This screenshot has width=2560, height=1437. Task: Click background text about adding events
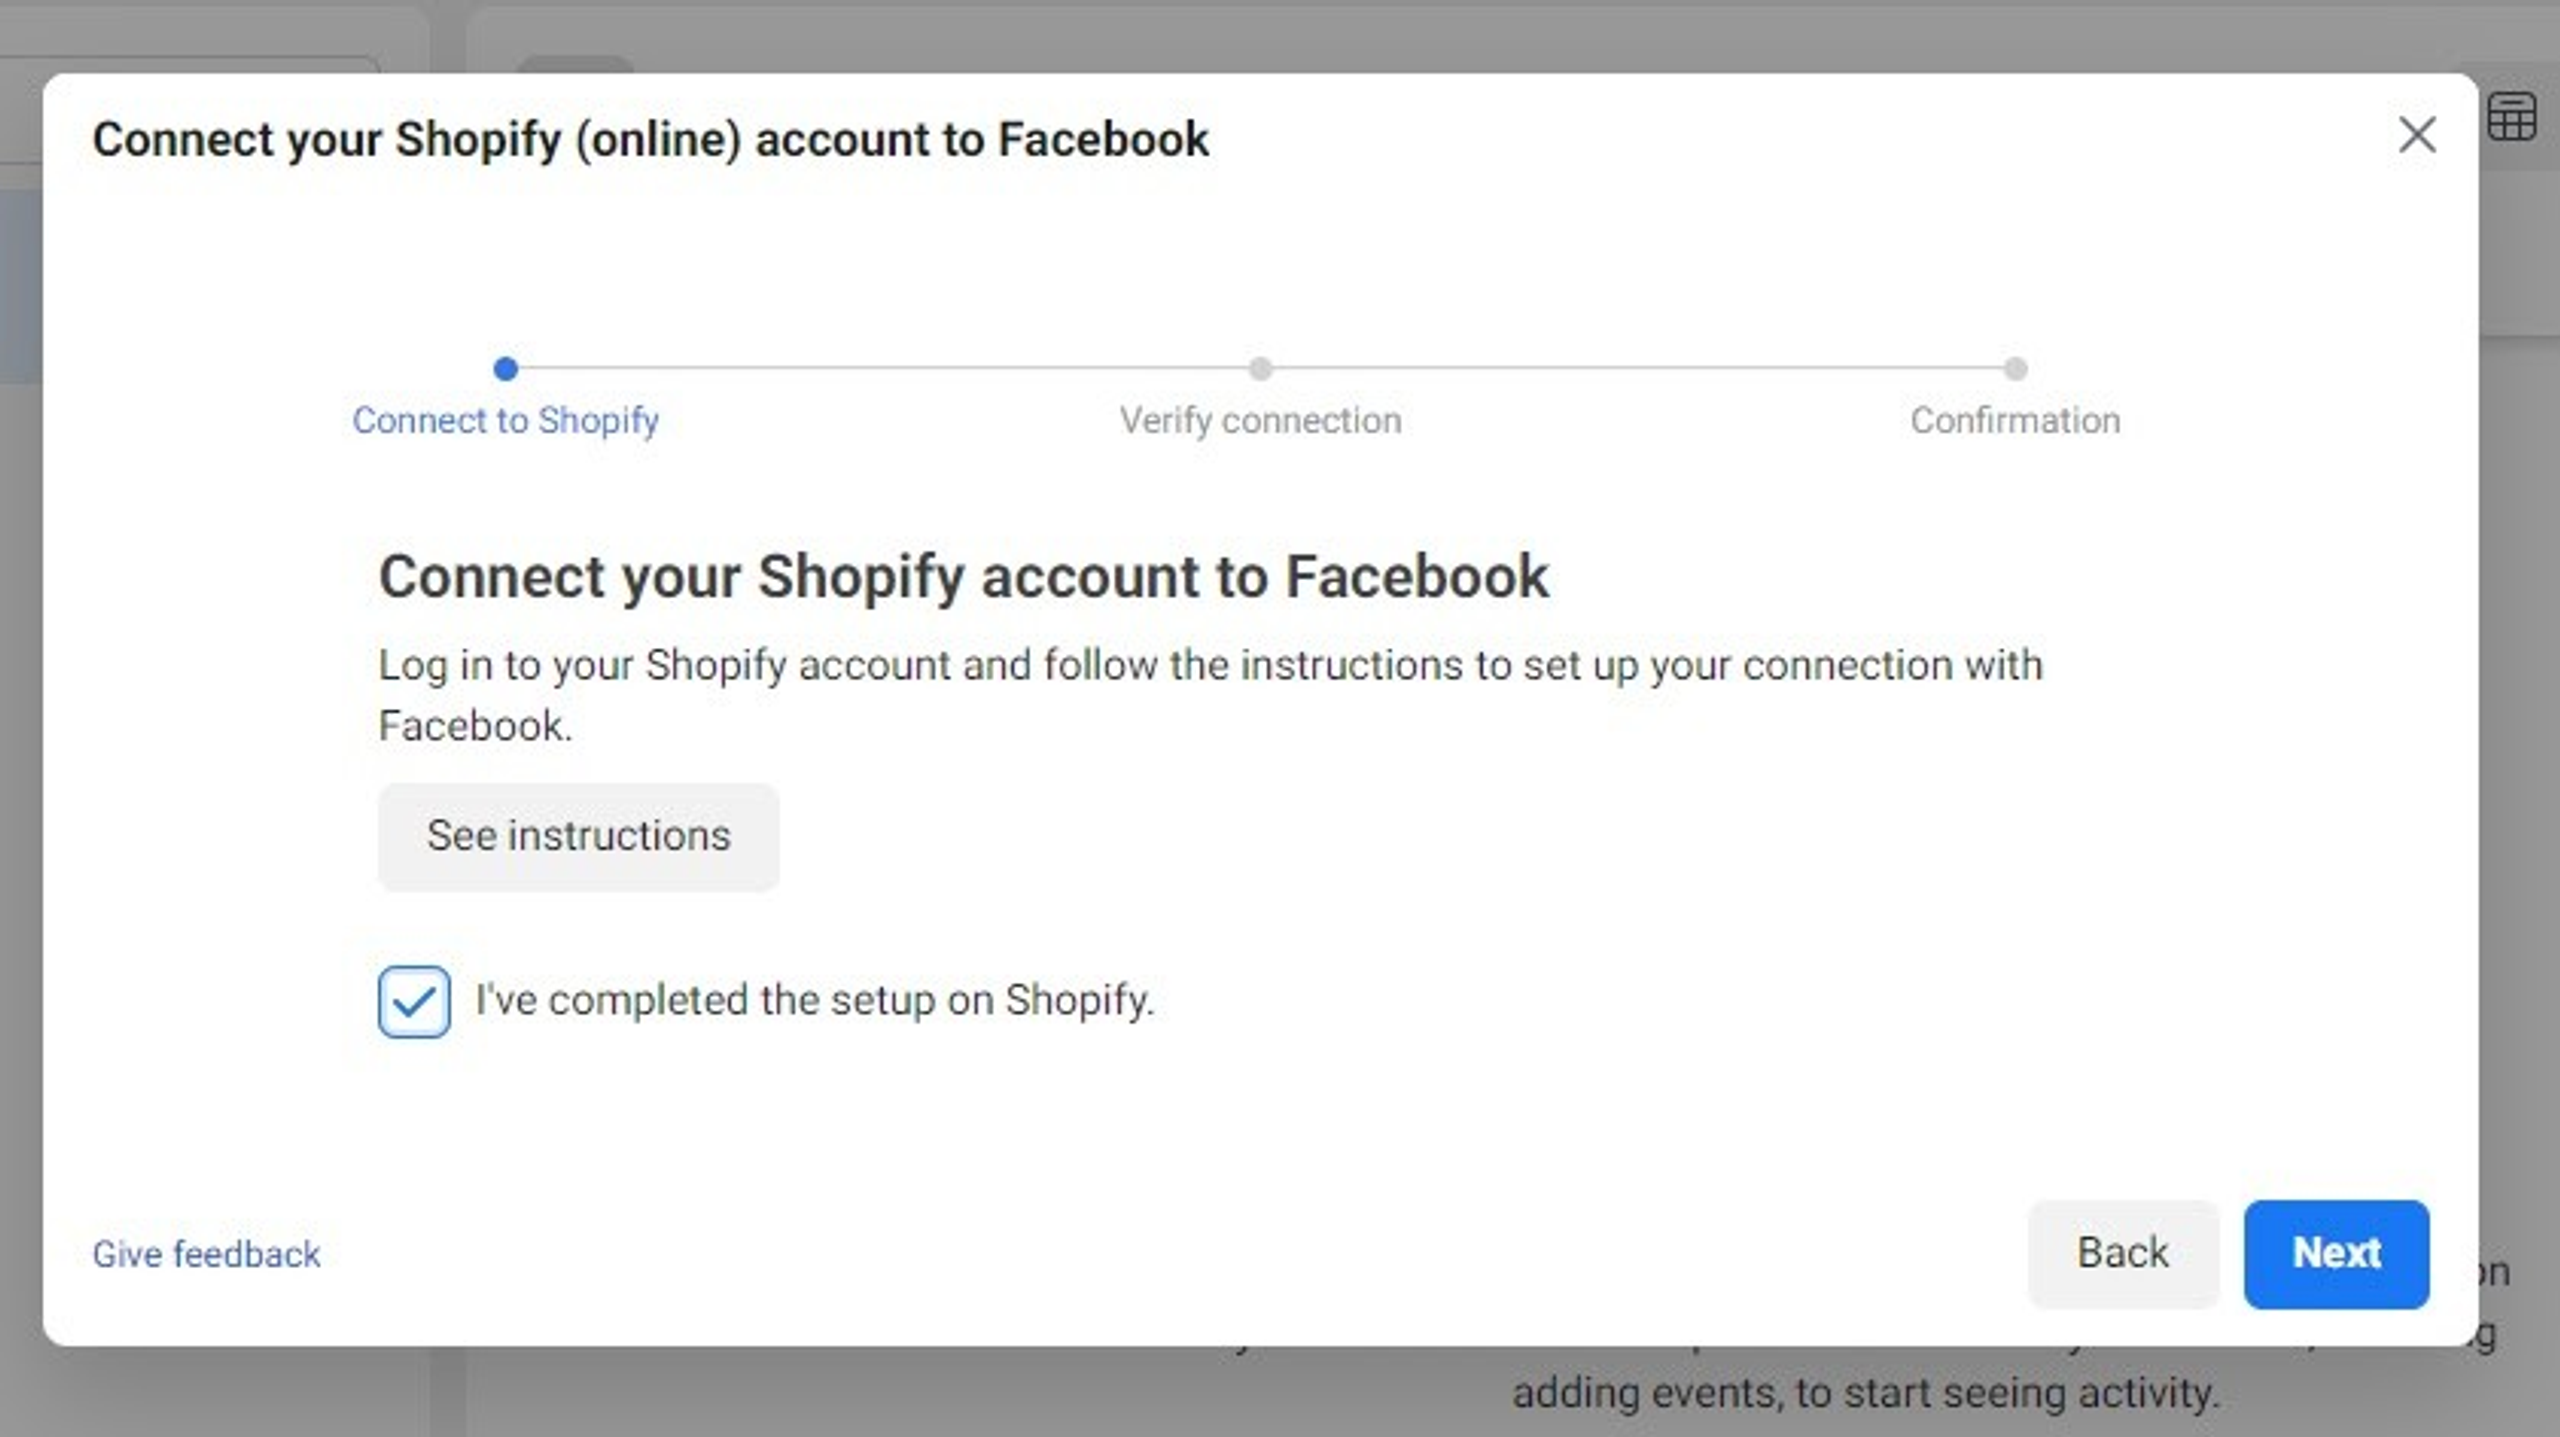[x=1866, y=1393]
